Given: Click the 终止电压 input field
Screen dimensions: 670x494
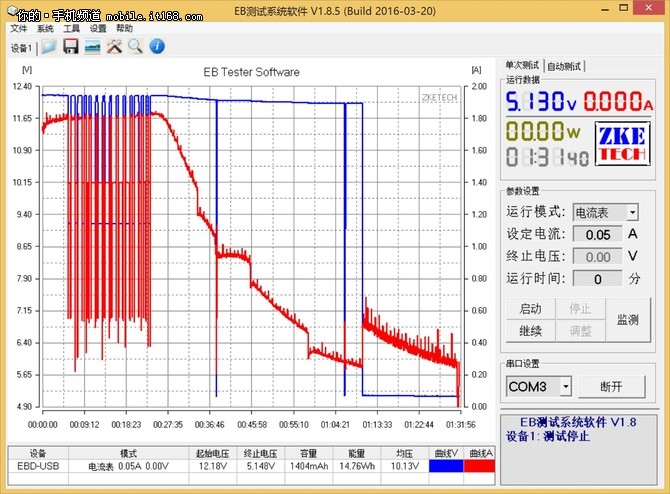Looking at the screenshot, I should pyautogui.click(x=597, y=256).
